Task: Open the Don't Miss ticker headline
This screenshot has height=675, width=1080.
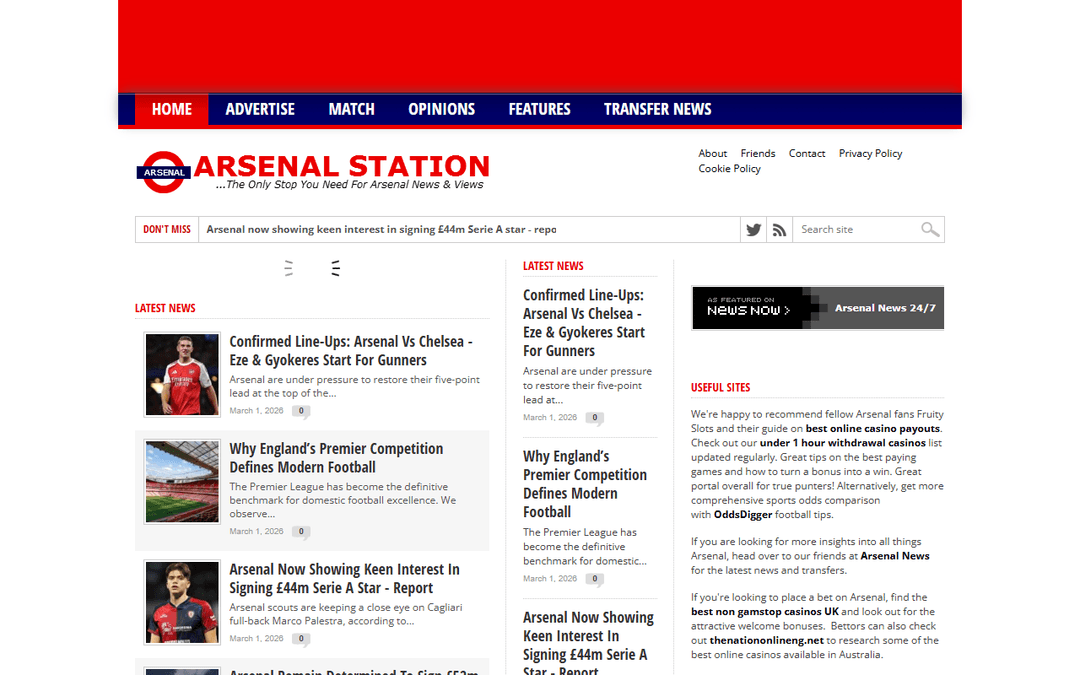Action: [382, 229]
